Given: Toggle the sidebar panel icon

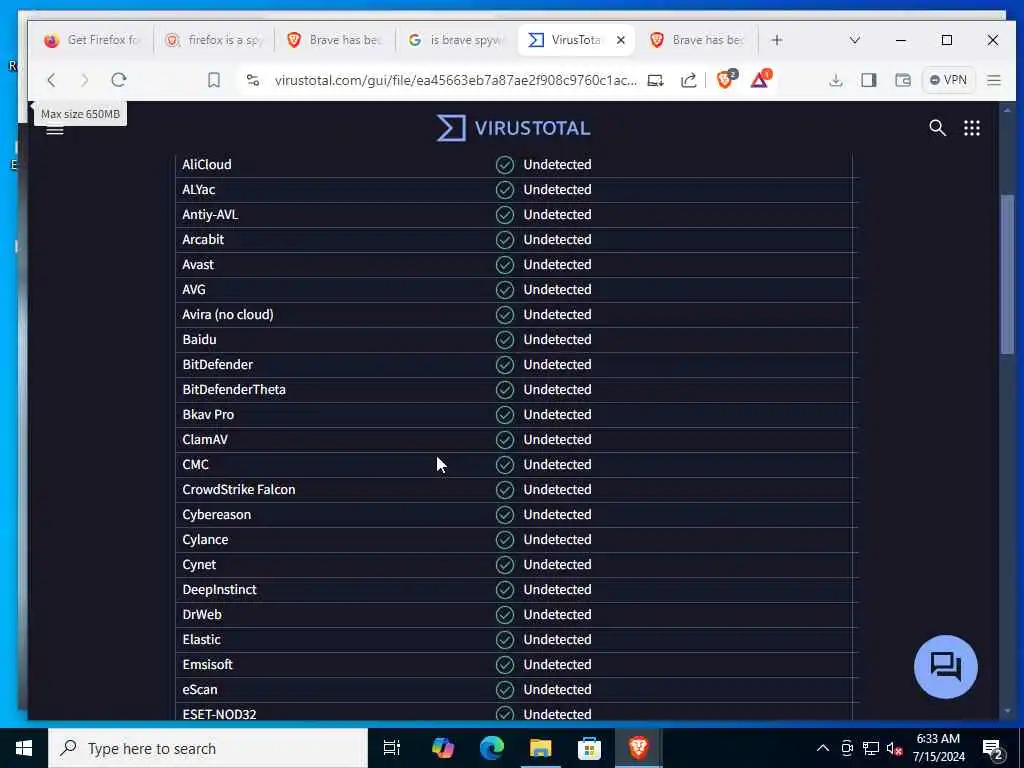Looking at the screenshot, I should (869, 80).
